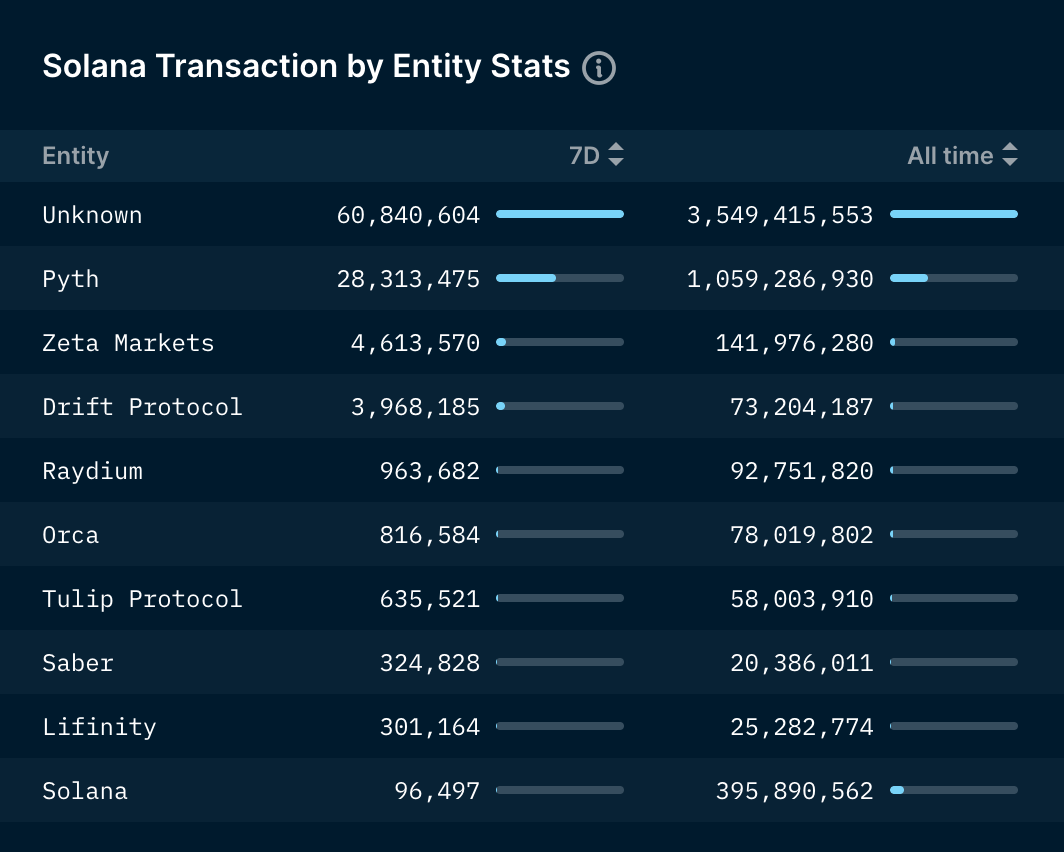Click the 7D column header label
1064x852 pixels.
click(x=584, y=155)
